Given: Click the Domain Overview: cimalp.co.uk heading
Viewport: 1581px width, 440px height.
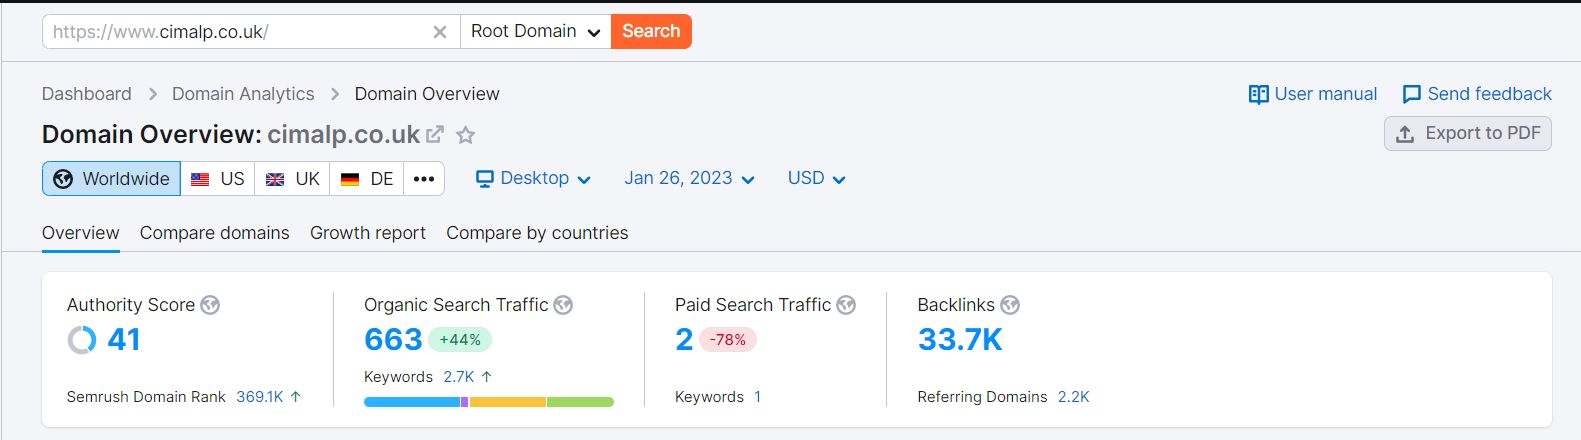Looking at the screenshot, I should pyautogui.click(x=231, y=134).
